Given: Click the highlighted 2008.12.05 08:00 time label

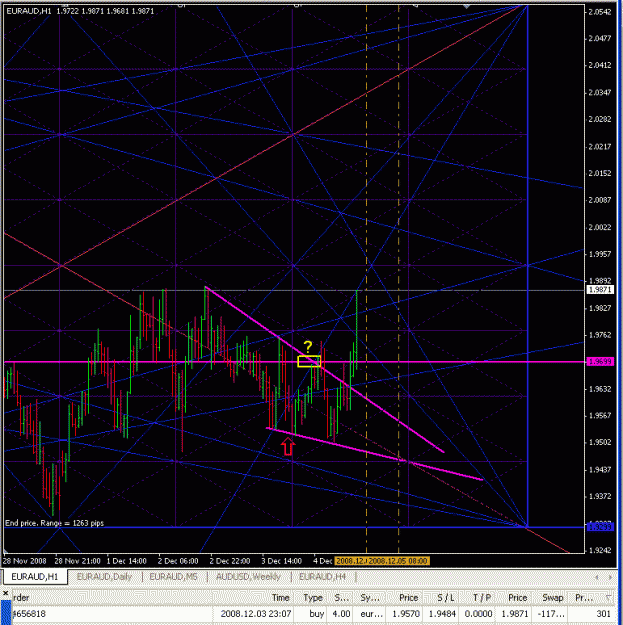Looking at the screenshot, I should [399, 561].
